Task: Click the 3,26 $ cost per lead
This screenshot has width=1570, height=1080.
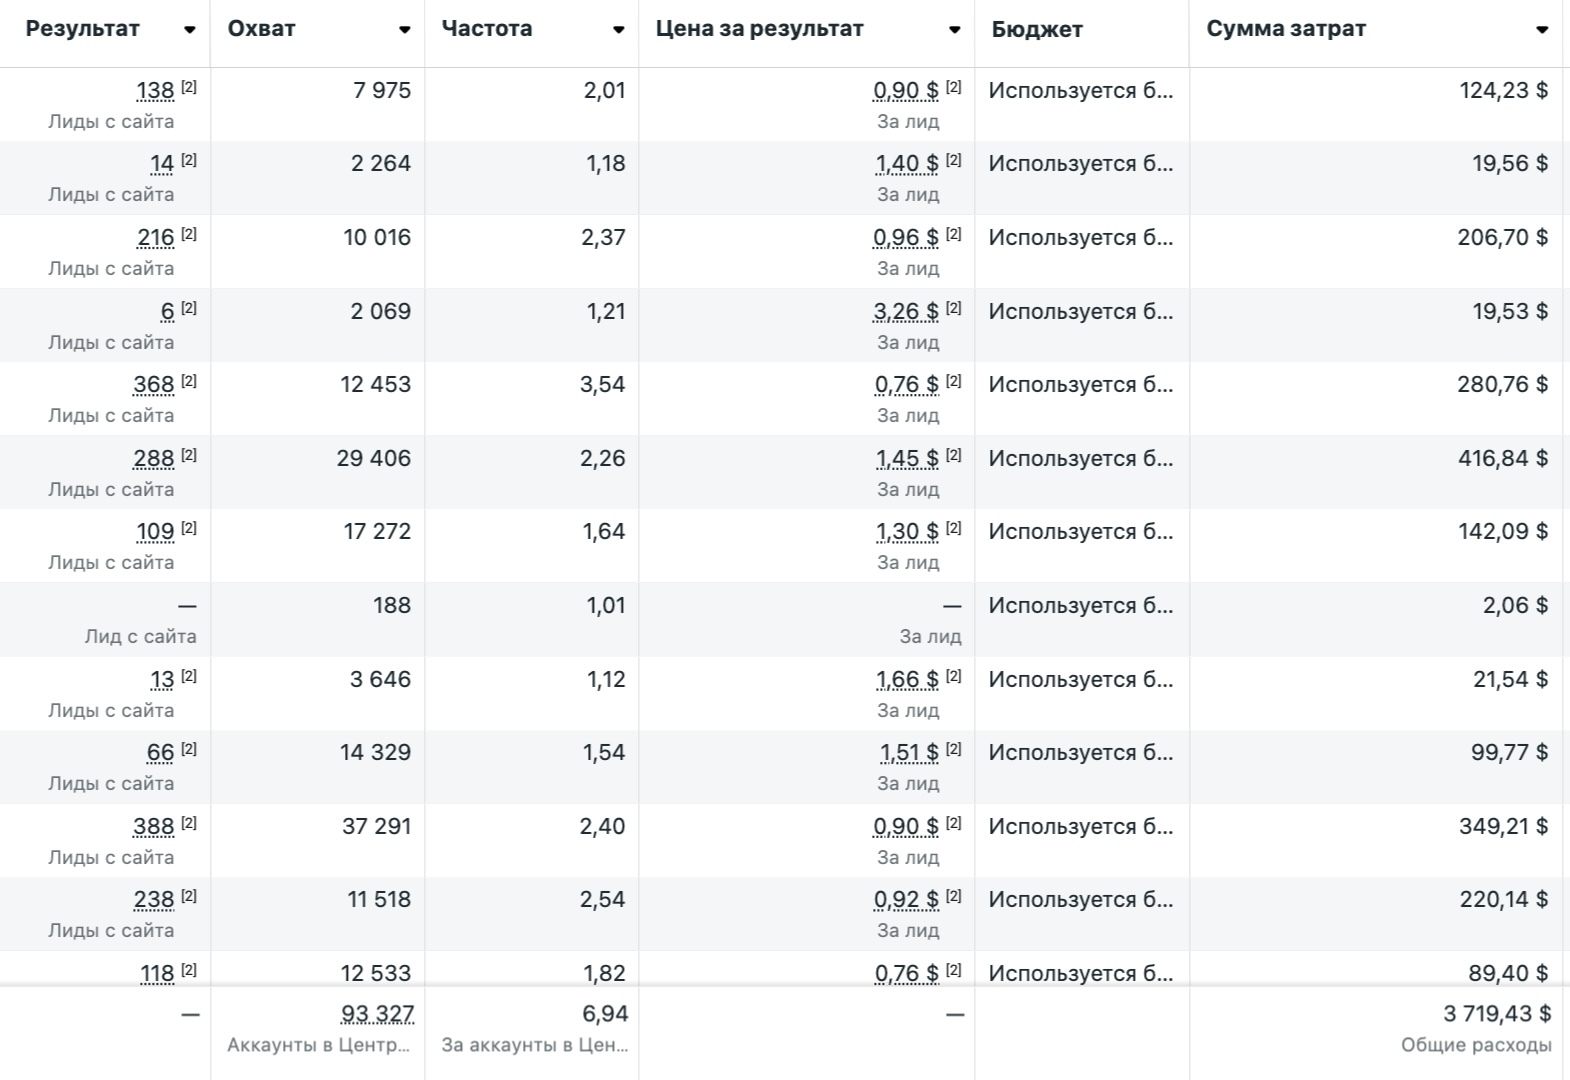Action: pos(905,312)
